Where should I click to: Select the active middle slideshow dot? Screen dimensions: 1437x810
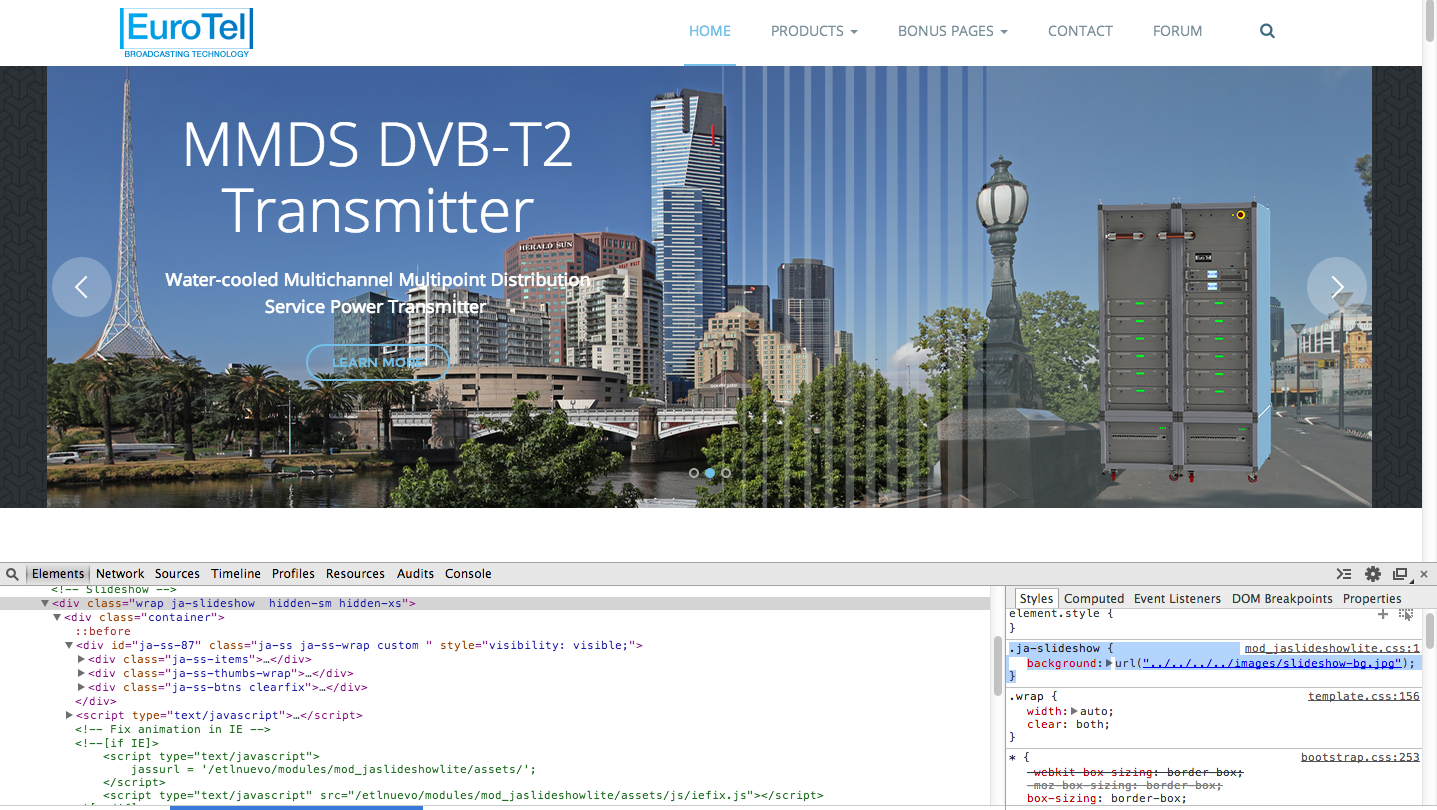[x=710, y=473]
